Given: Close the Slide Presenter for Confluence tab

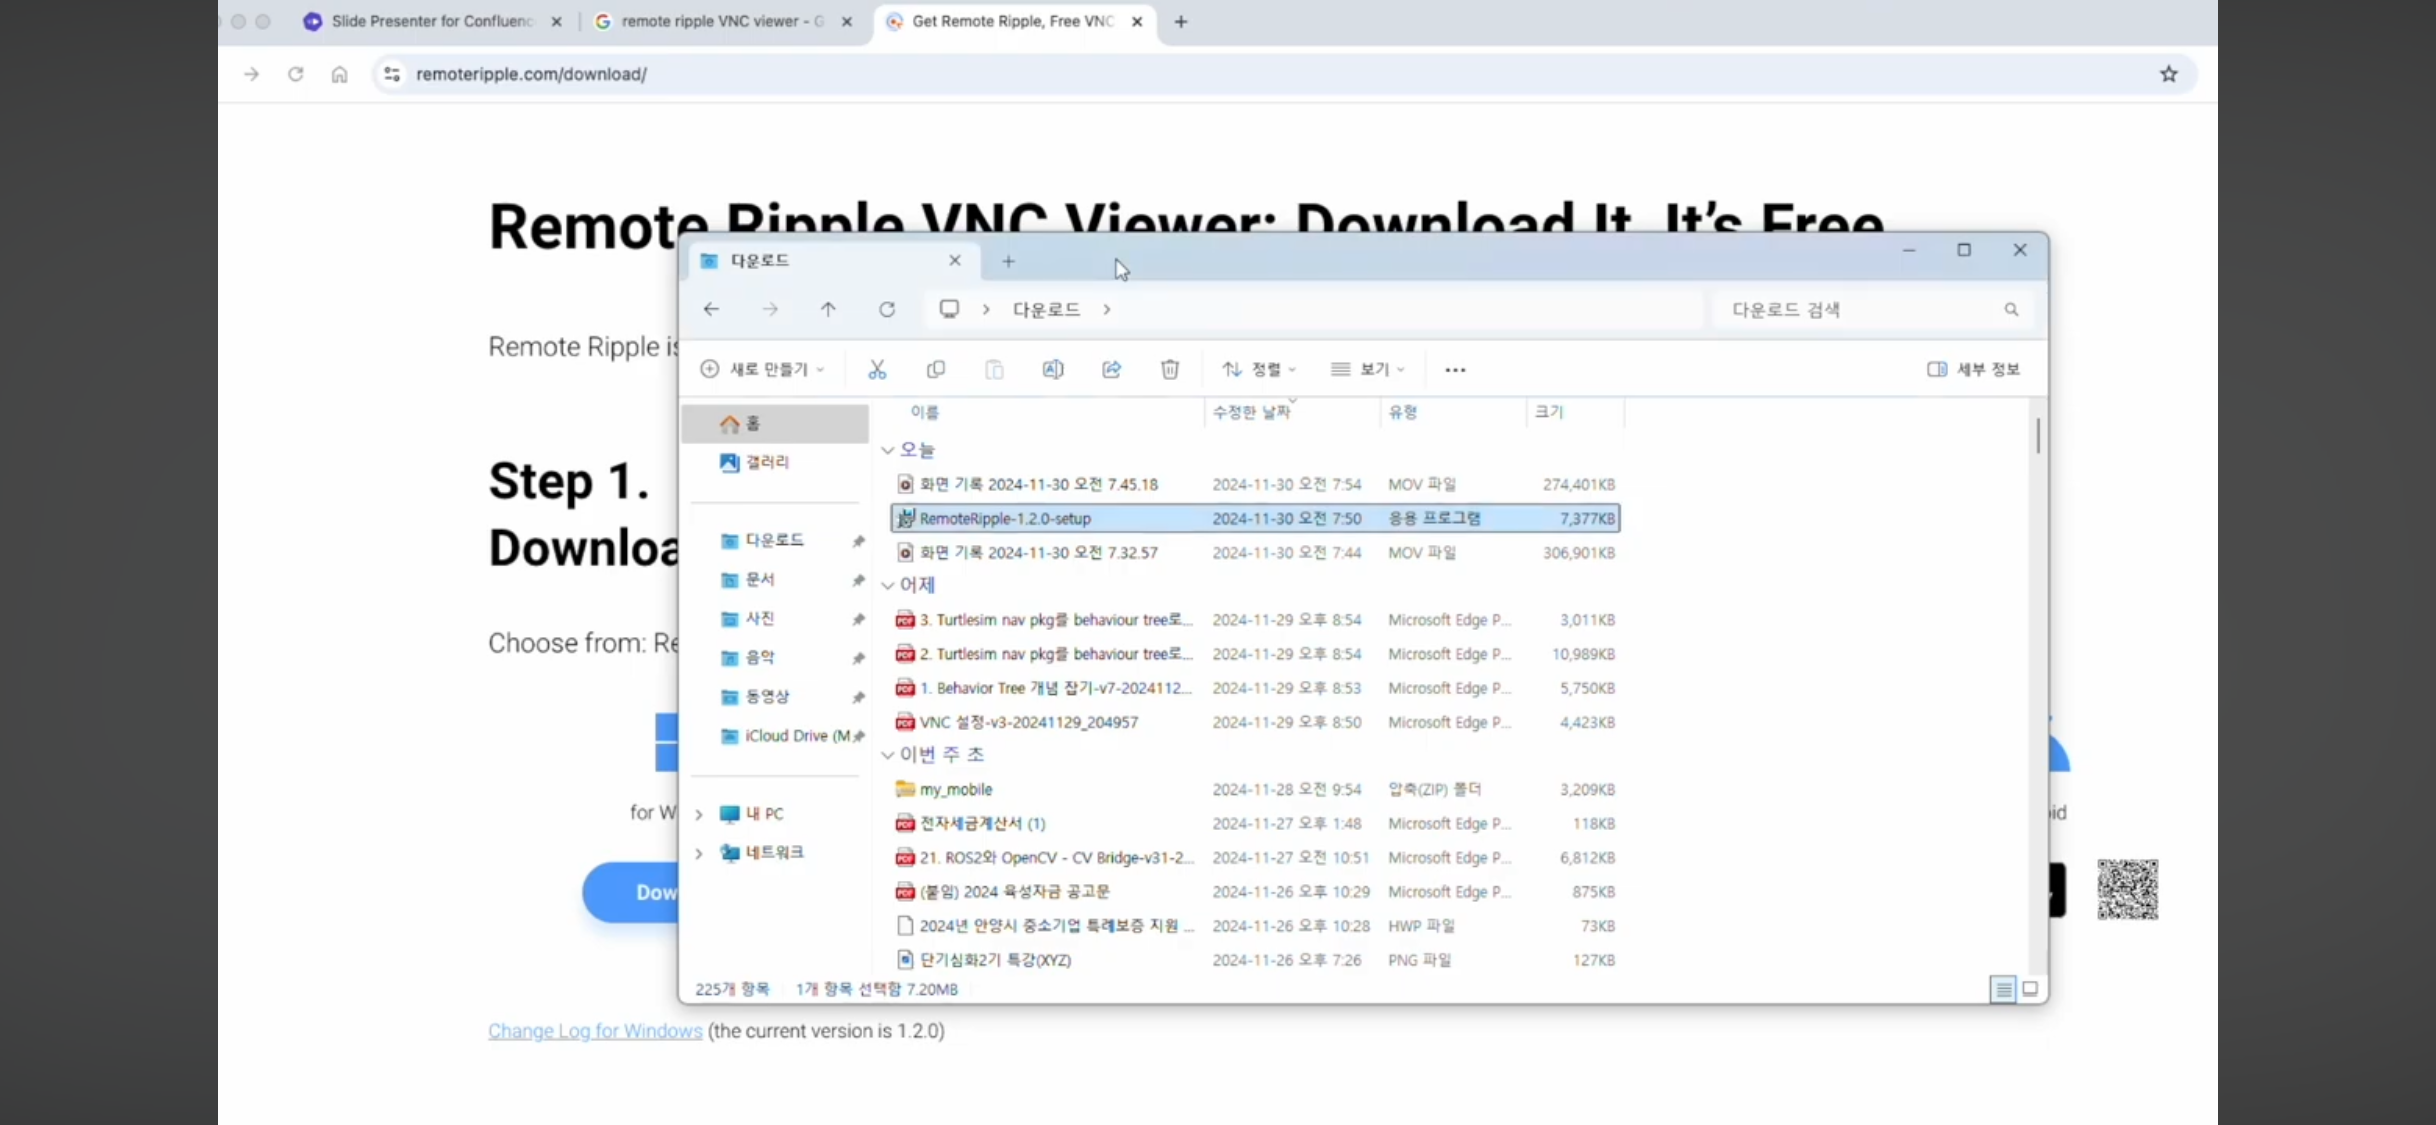Looking at the screenshot, I should (x=557, y=21).
